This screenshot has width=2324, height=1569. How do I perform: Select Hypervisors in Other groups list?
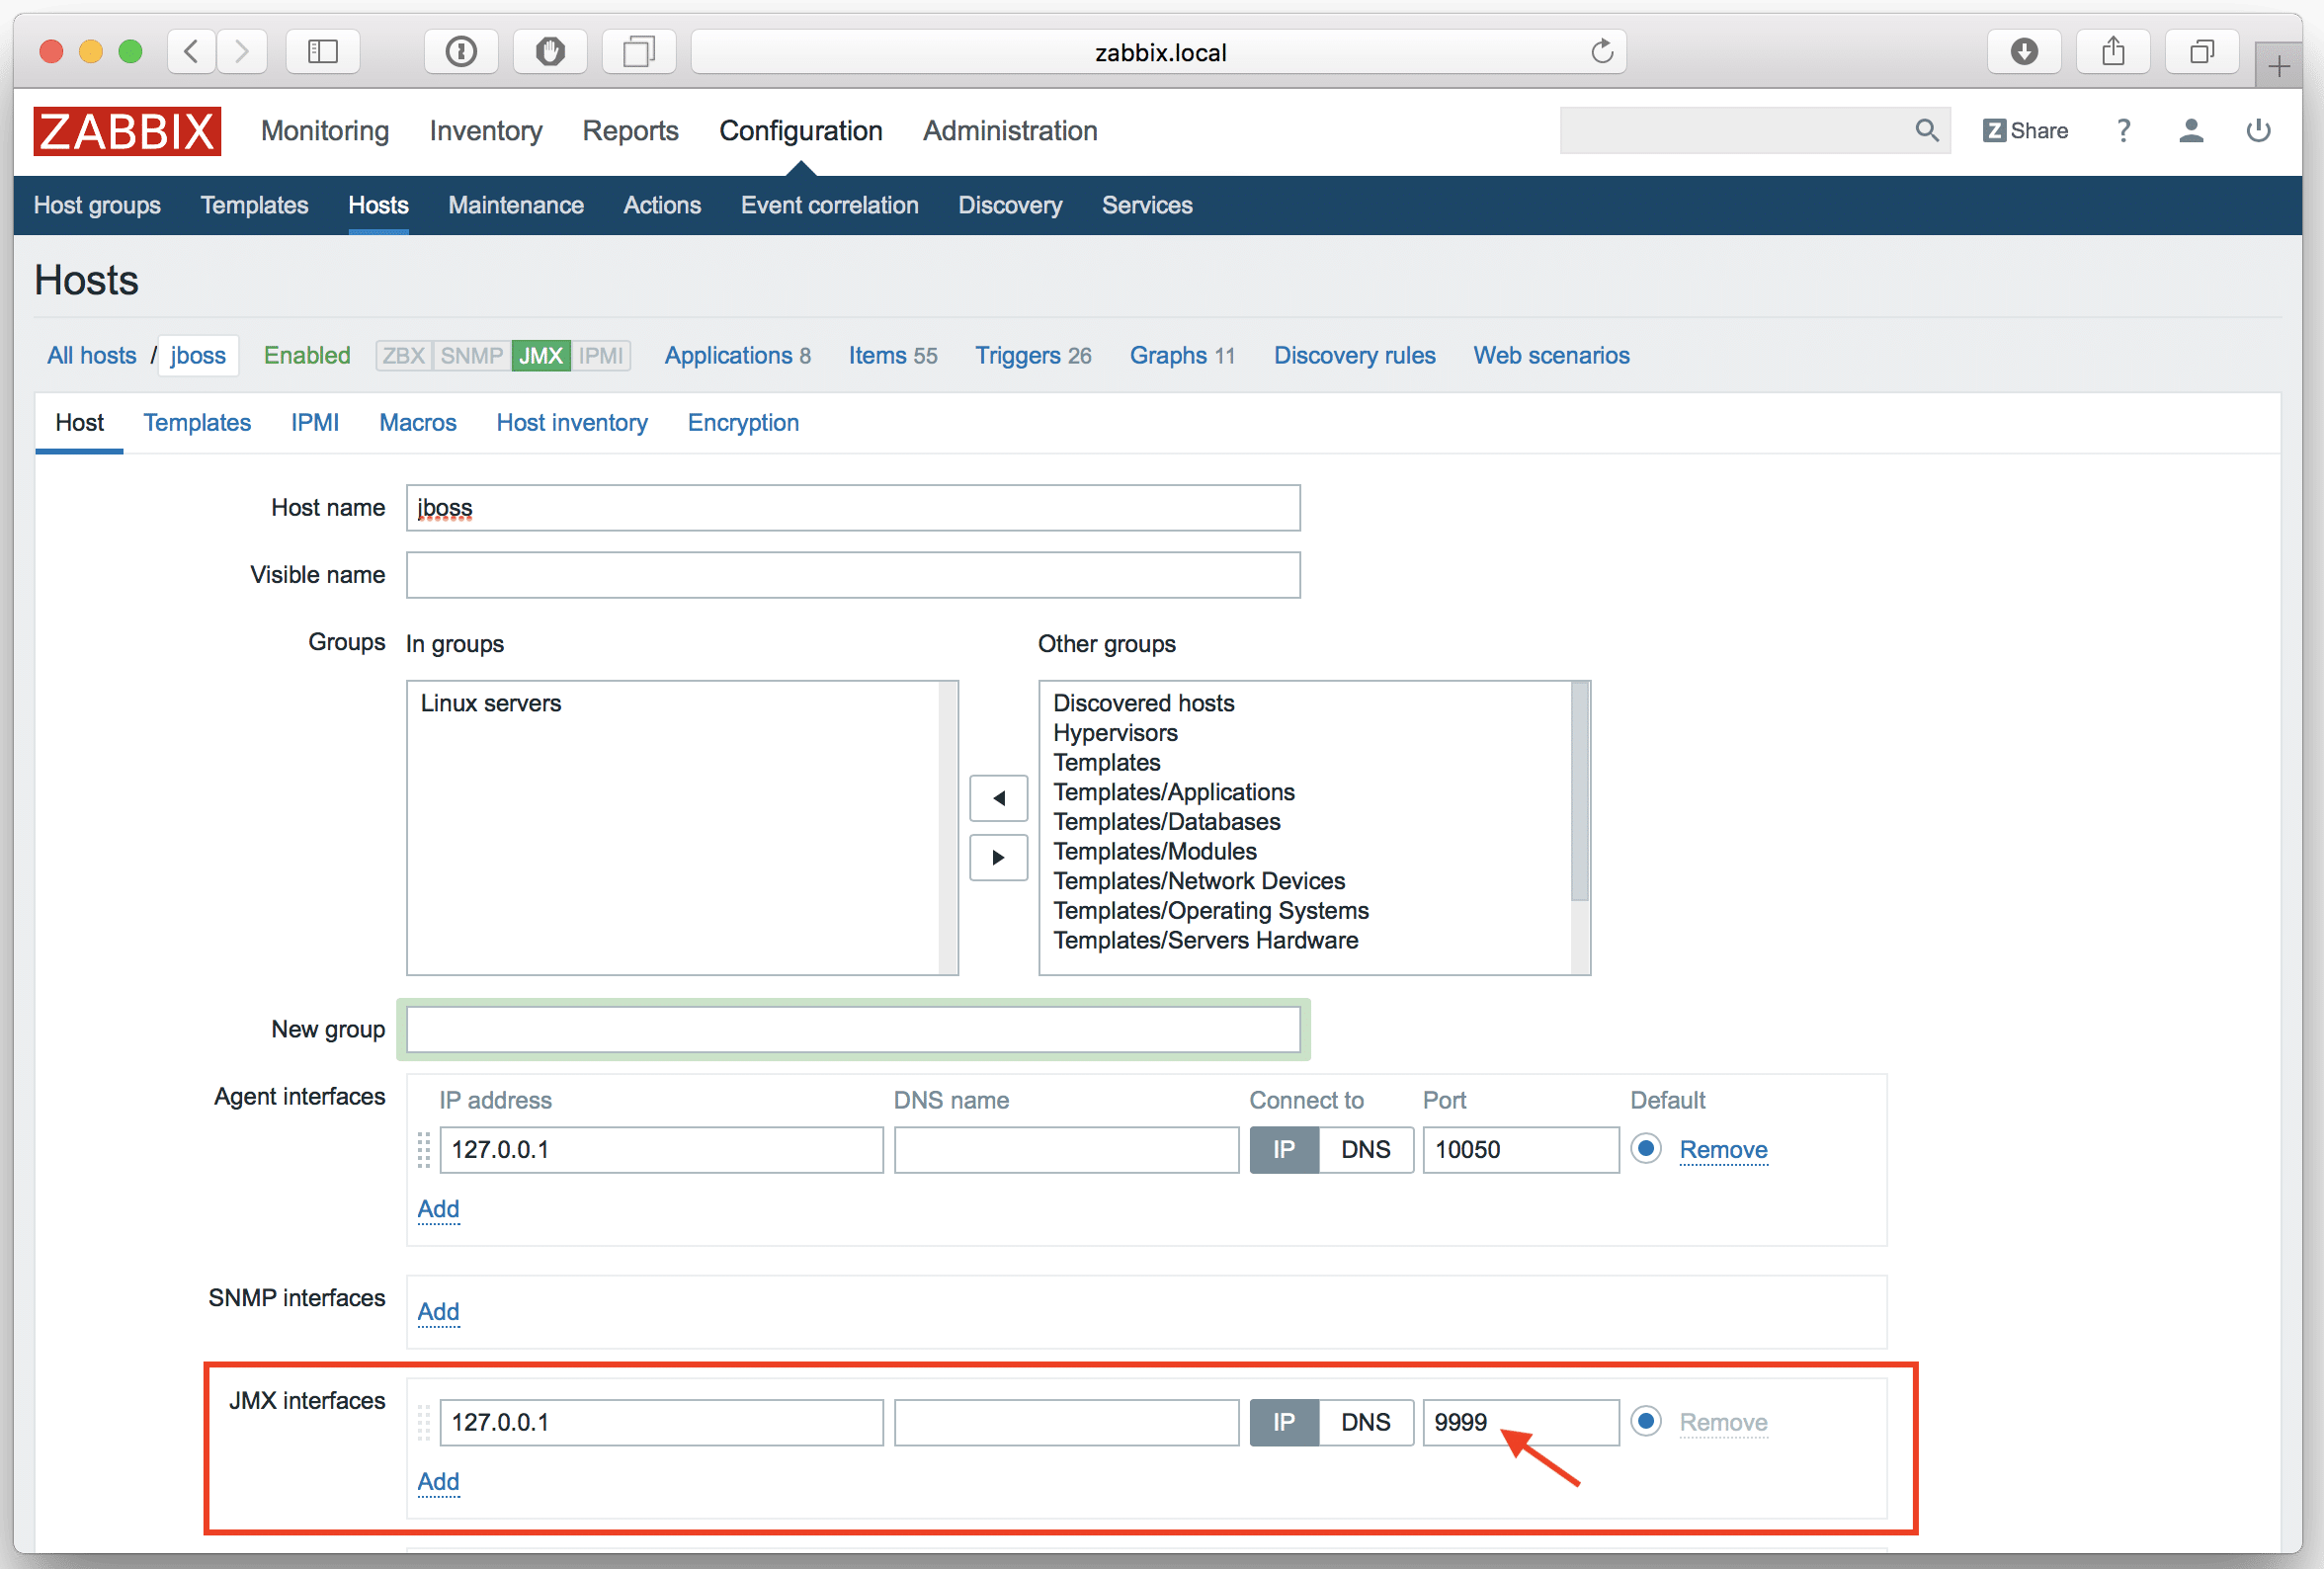tap(1115, 733)
